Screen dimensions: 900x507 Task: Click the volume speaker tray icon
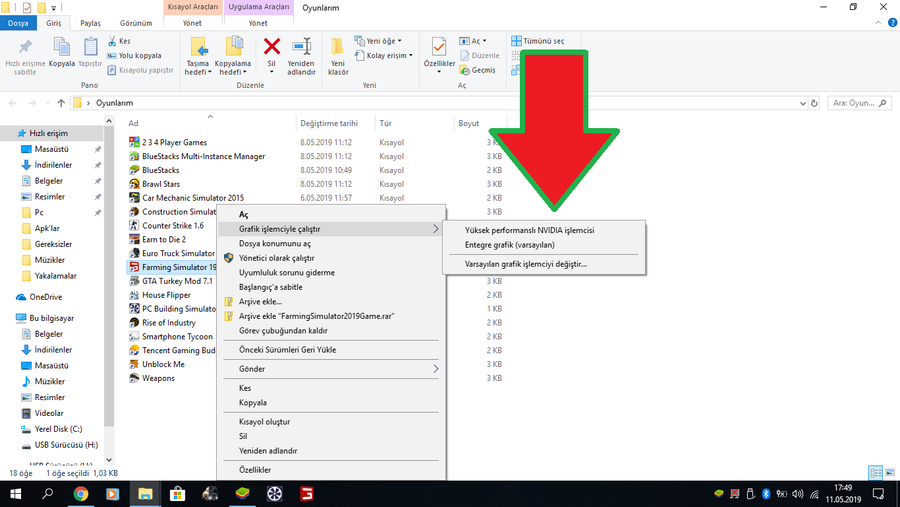click(798, 494)
